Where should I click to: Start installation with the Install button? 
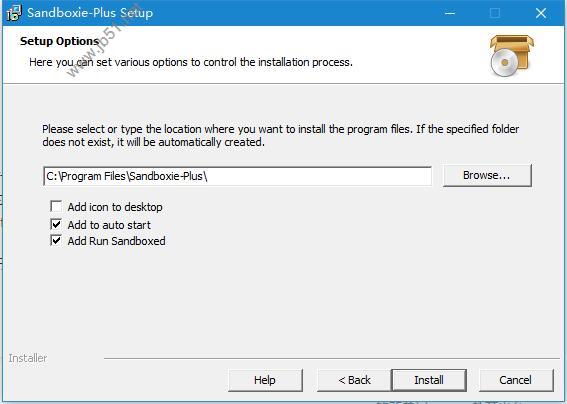tap(429, 380)
